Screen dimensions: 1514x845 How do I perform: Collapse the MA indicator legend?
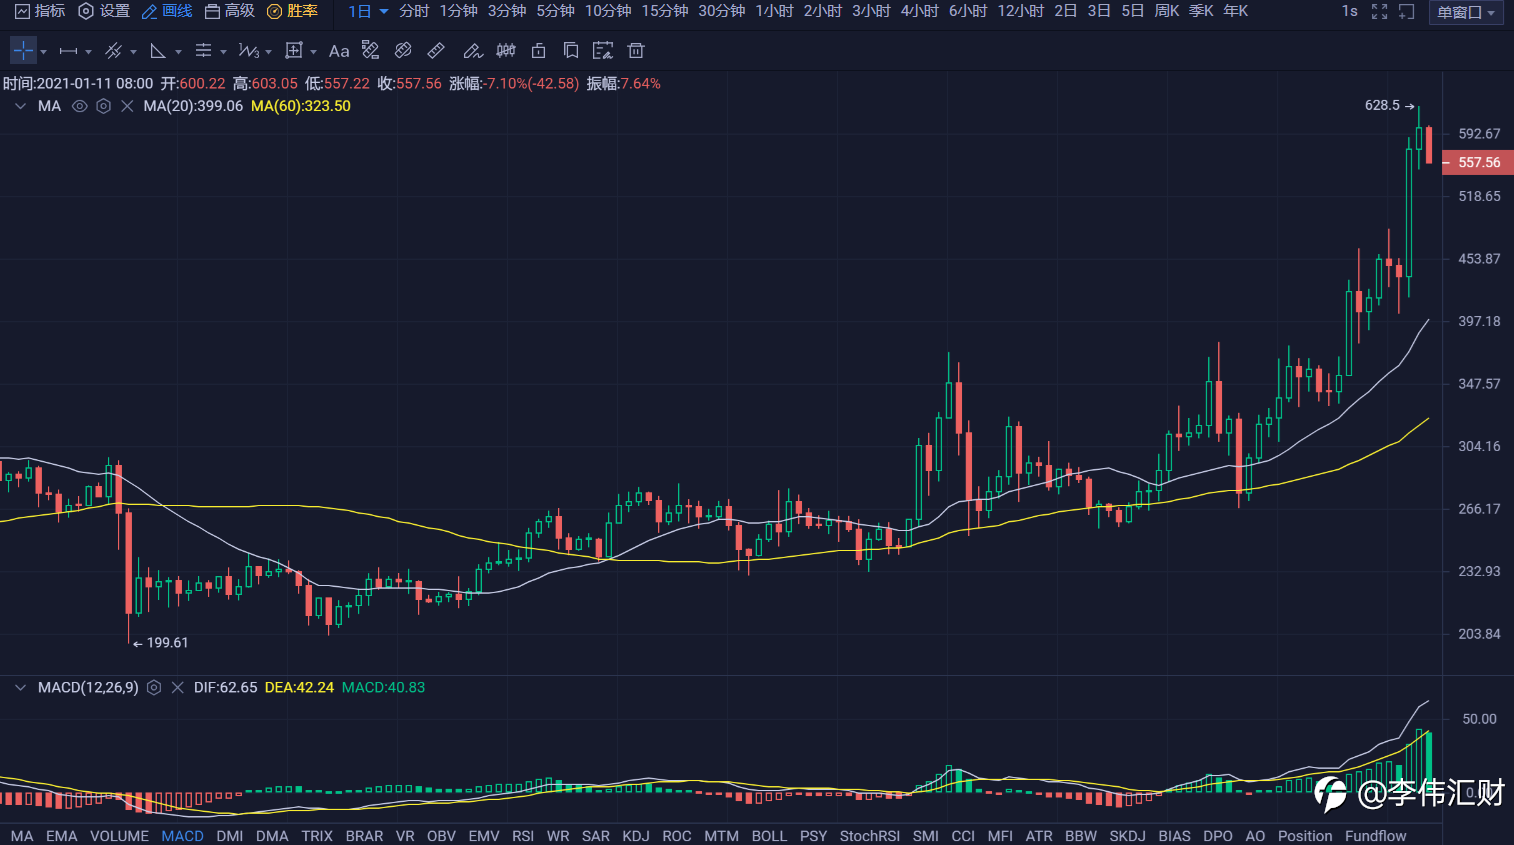coord(20,106)
